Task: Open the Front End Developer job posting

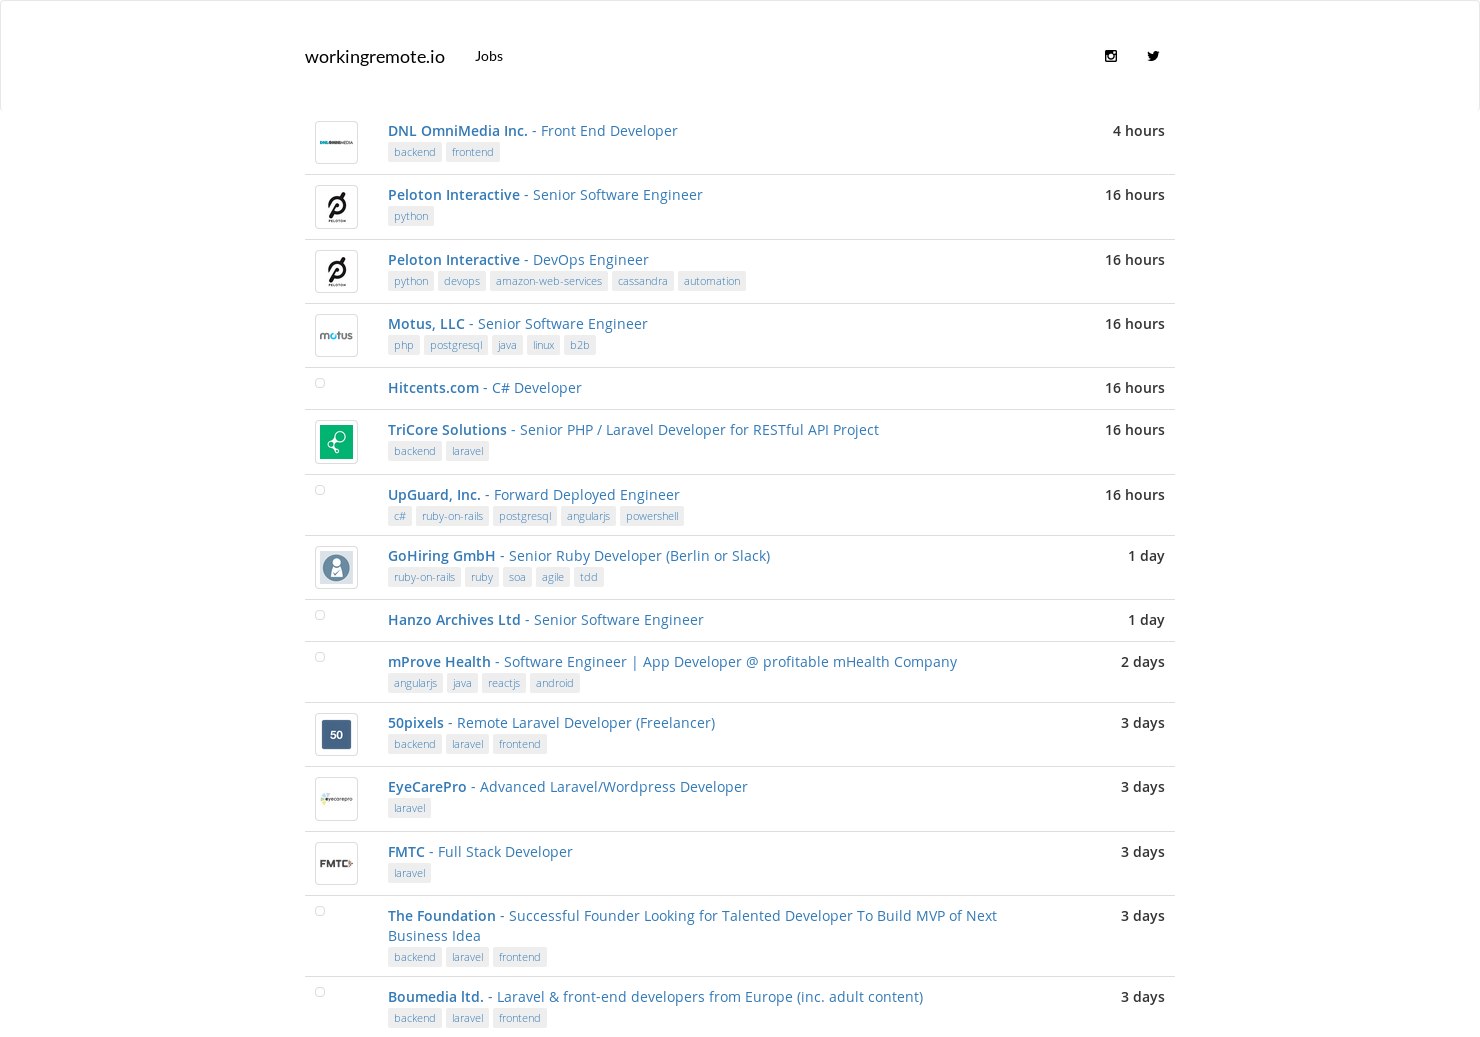Action: pyautogui.click(x=608, y=130)
